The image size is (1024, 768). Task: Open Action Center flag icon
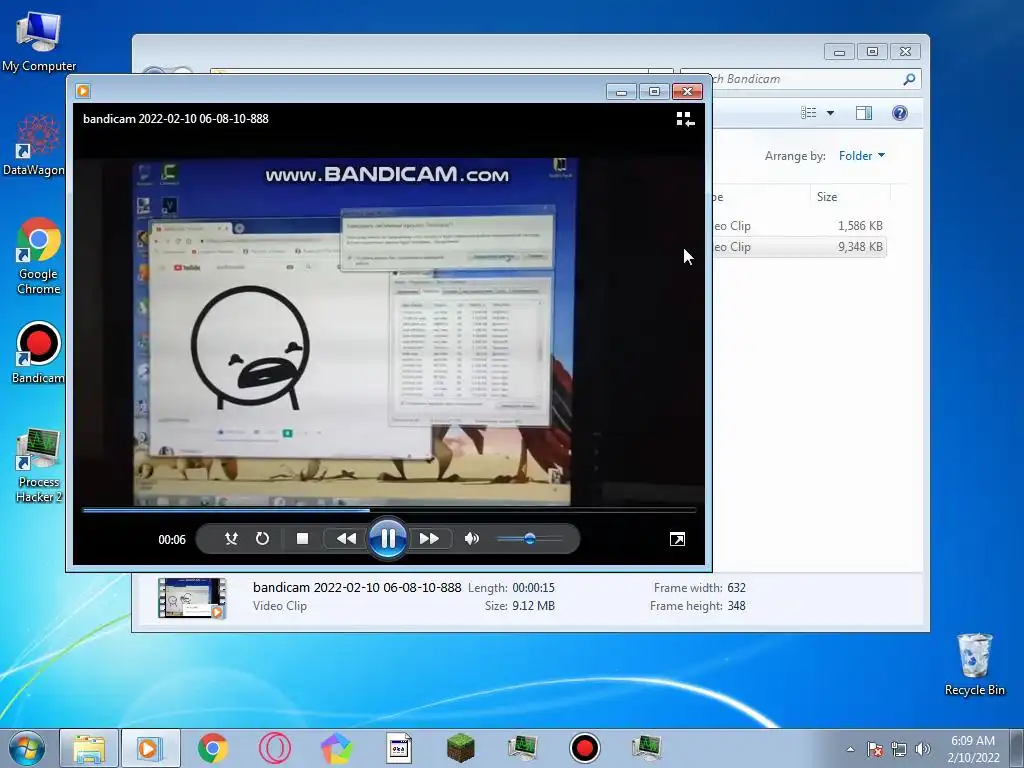[875, 749]
